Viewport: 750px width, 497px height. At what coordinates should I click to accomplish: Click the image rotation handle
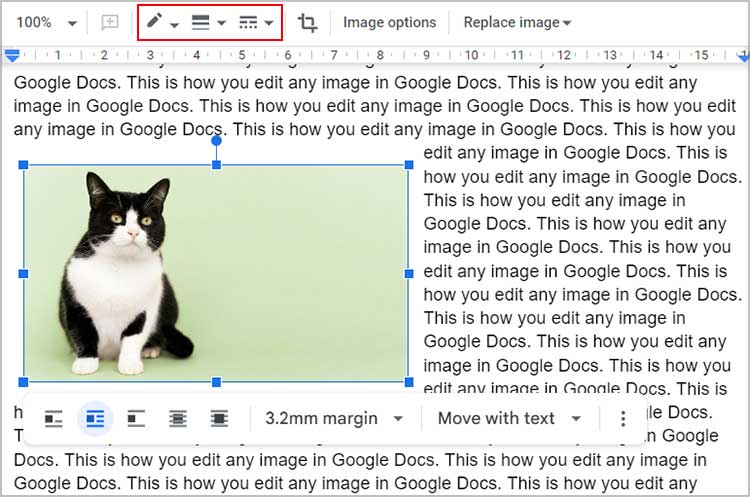[216, 141]
